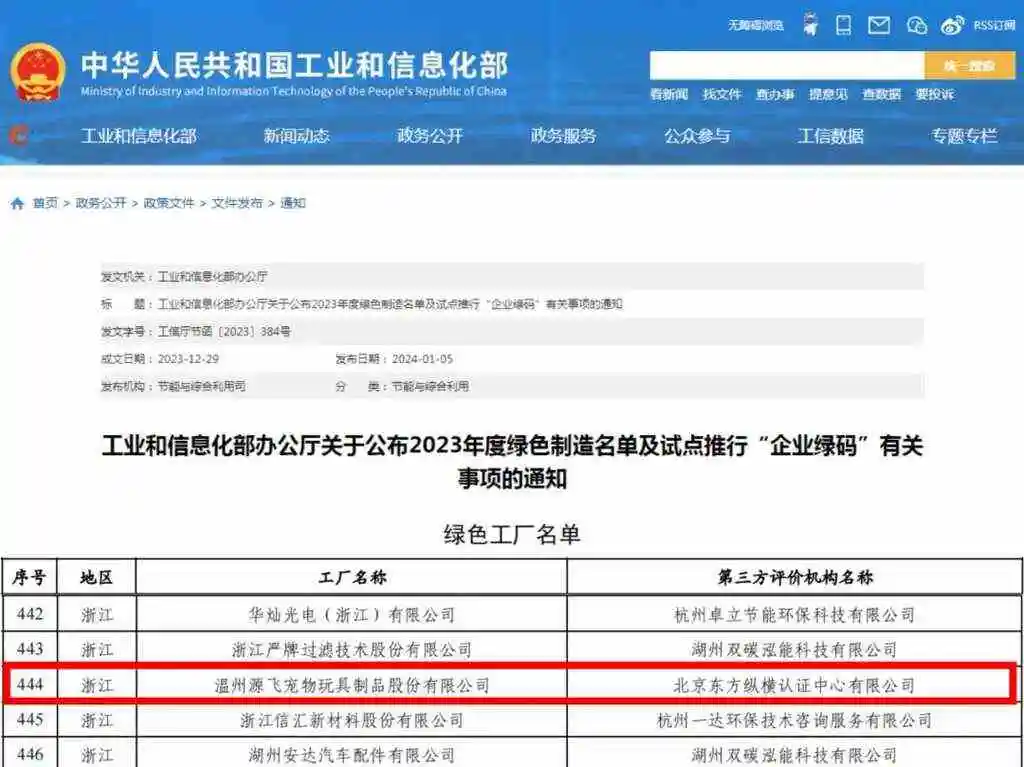
Task: Select 查数据 quick link
Action: [882, 95]
